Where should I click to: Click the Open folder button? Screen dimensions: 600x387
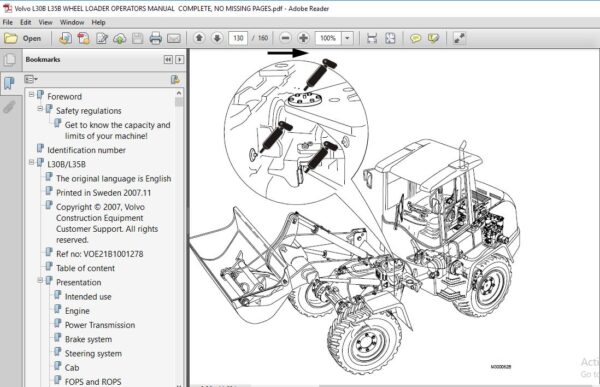(x=22, y=38)
